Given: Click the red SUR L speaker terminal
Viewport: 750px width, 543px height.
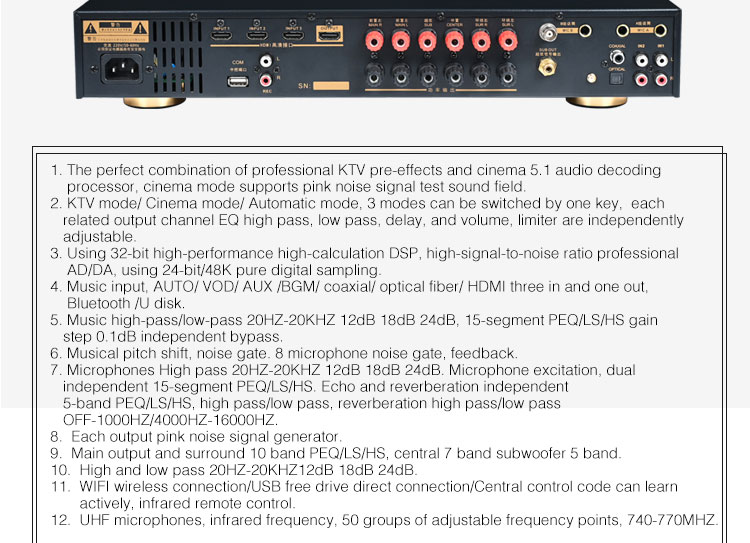Looking at the screenshot, I should [507, 41].
